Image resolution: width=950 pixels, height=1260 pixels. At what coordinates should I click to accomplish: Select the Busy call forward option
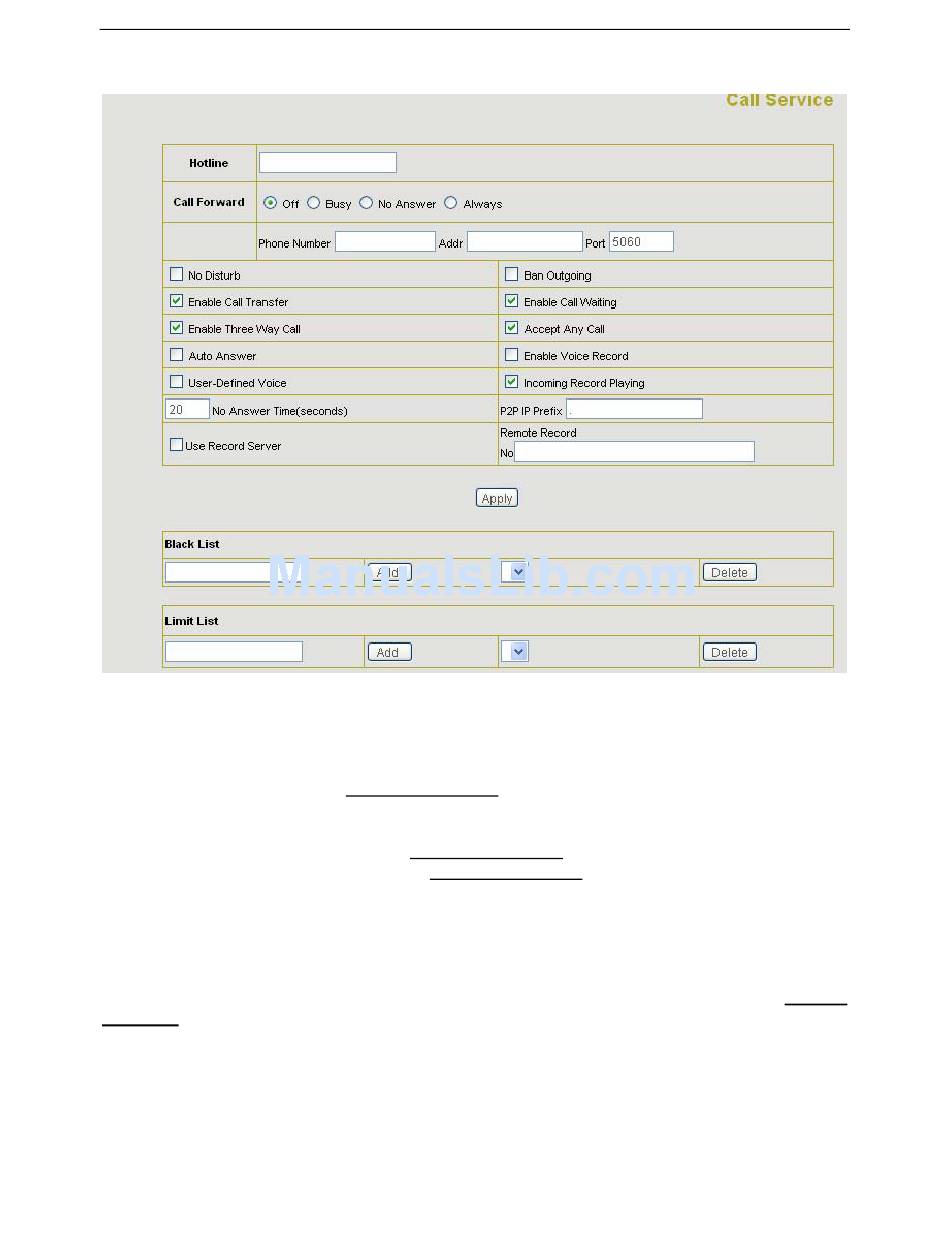pyautogui.click(x=313, y=203)
